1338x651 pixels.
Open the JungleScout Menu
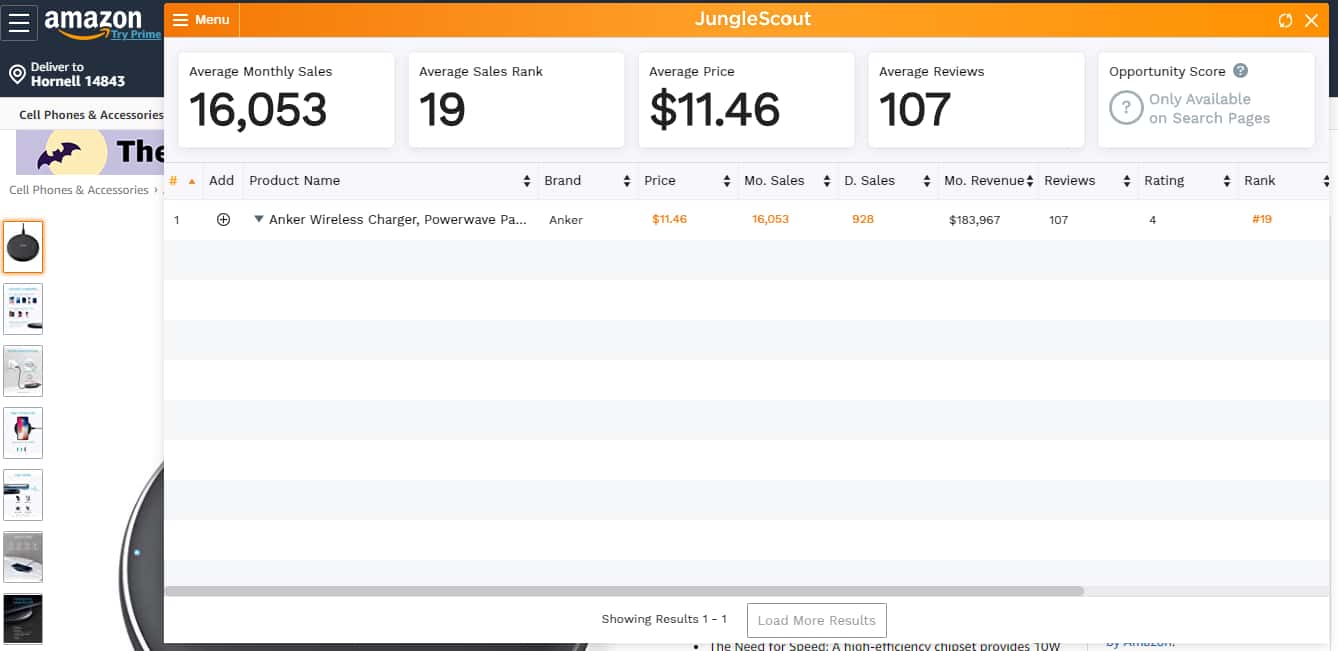201,20
